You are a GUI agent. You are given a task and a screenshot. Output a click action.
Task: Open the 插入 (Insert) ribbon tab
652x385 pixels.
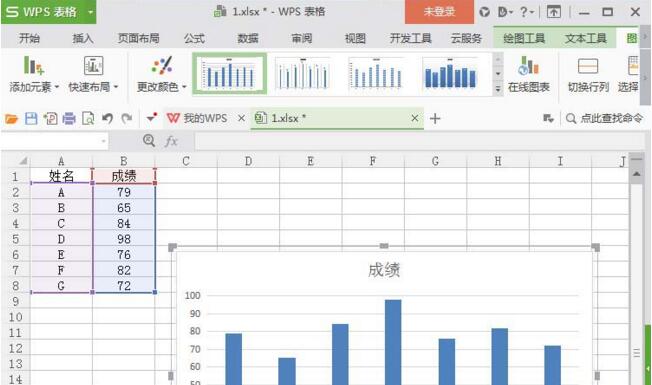[83, 38]
